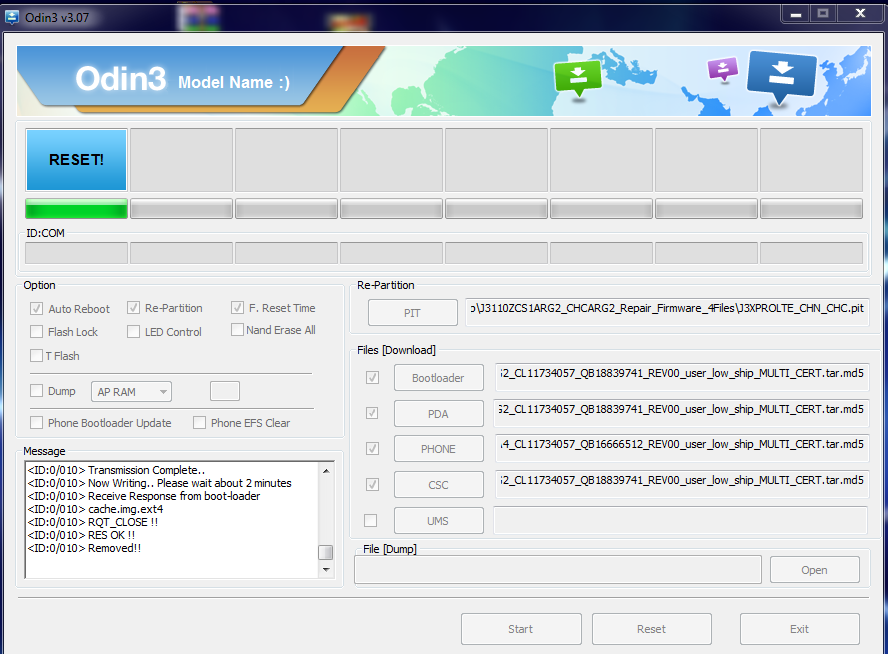Check the T Flash option
Viewport: 888px width, 654px height.
coord(36,356)
